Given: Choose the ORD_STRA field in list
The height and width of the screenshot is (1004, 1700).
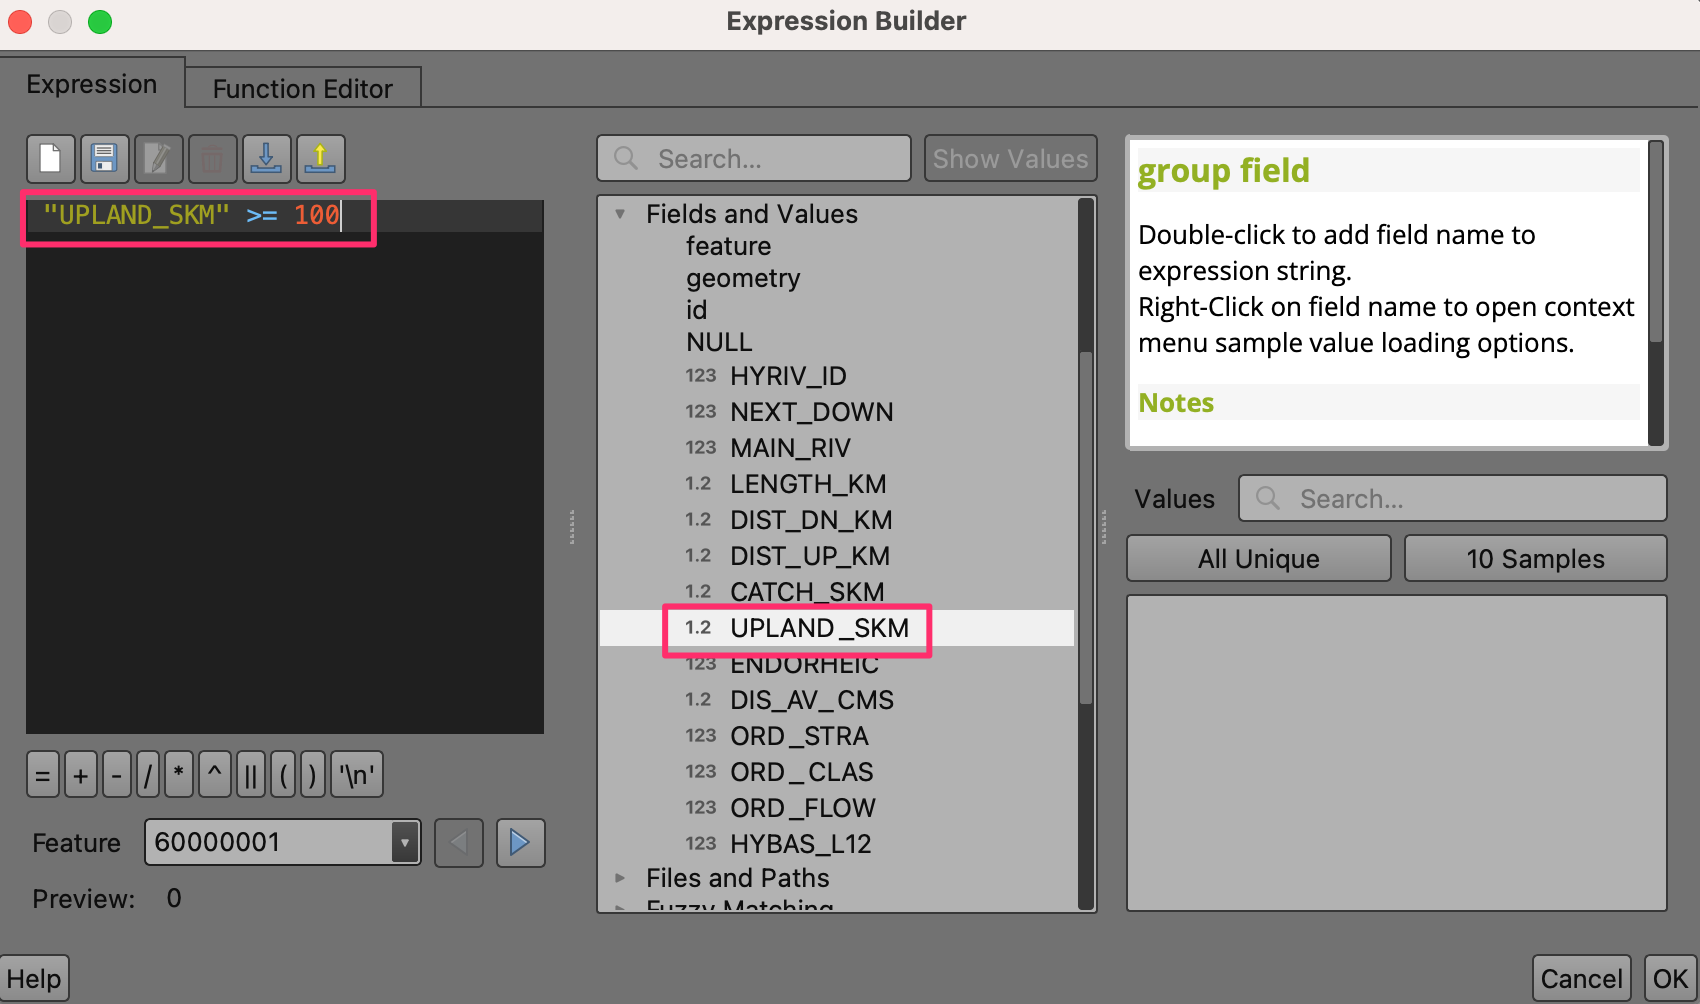Looking at the screenshot, I should coord(799,736).
